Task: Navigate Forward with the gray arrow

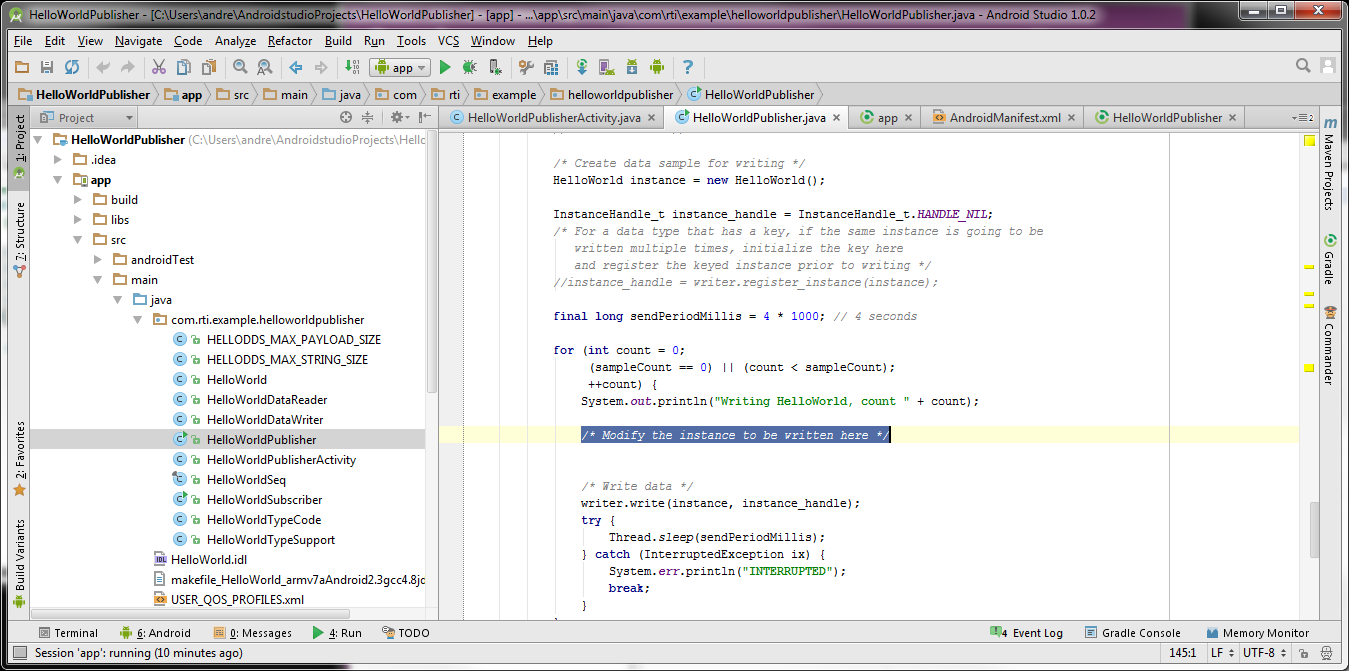Action: (x=321, y=67)
